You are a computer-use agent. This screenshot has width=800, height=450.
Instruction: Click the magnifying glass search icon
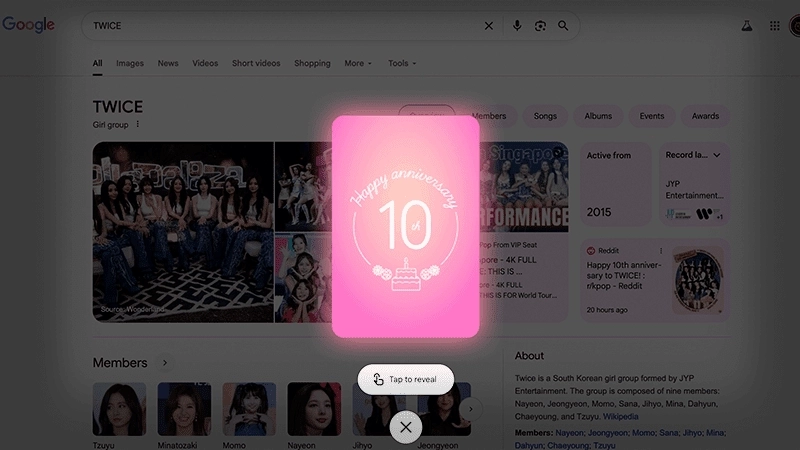point(563,26)
